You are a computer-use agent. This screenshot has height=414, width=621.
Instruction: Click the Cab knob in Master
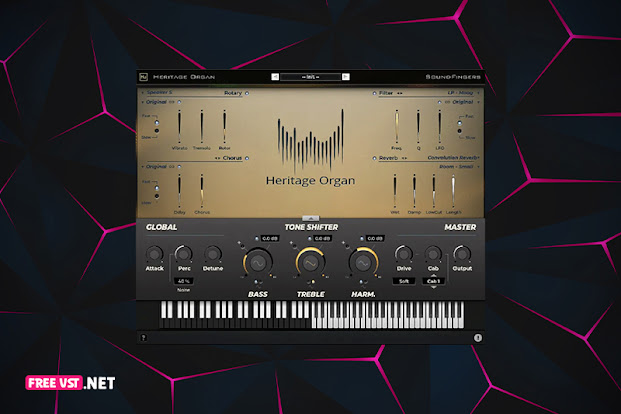coord(433,254)
